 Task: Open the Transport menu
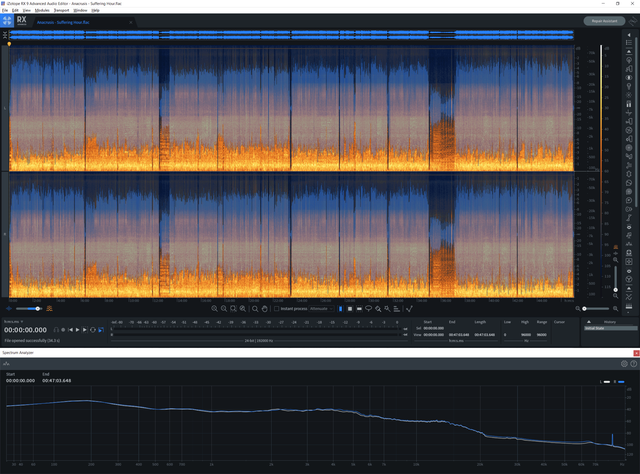61,10
